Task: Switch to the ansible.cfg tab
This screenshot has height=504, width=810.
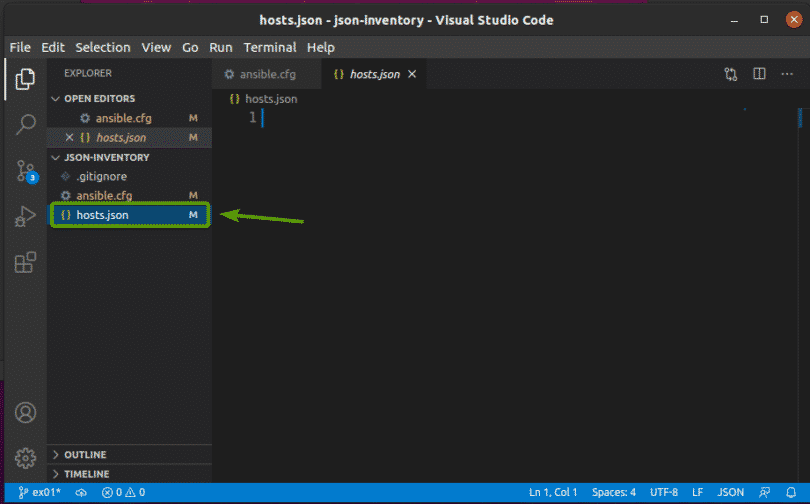Action: coord(267,74)
